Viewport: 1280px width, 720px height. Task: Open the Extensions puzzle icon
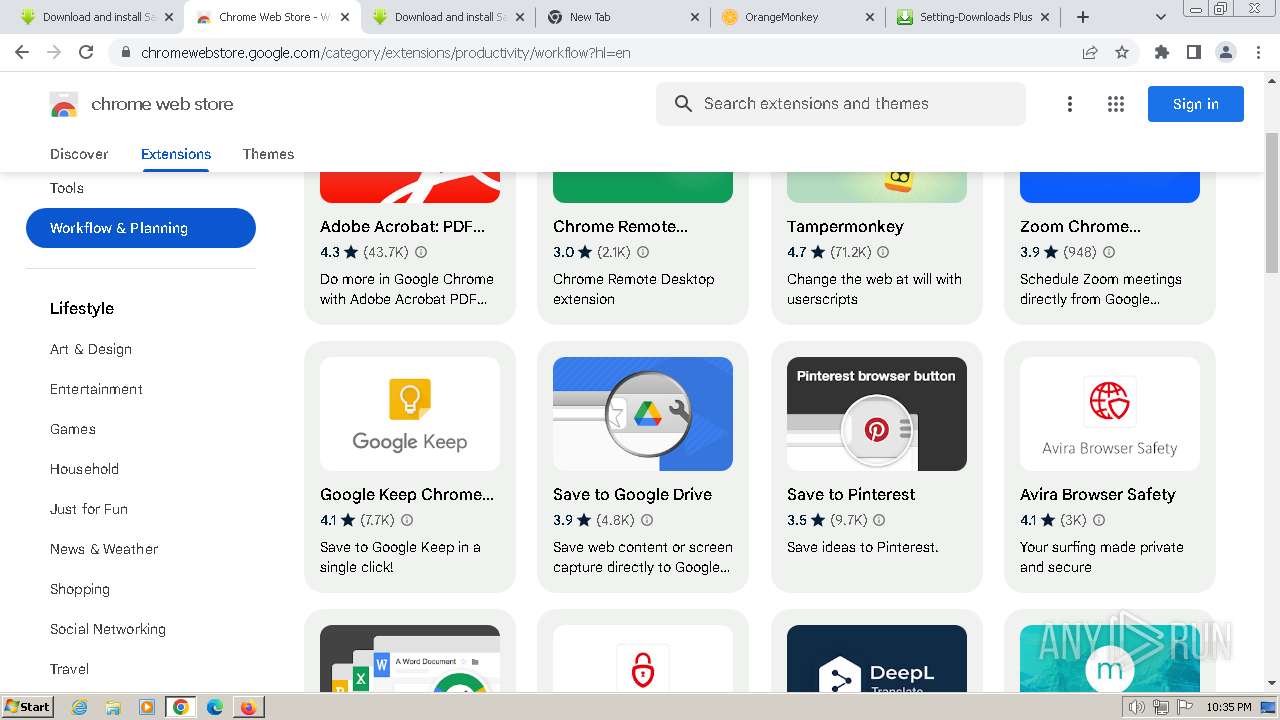click(x=1161, y=52)
